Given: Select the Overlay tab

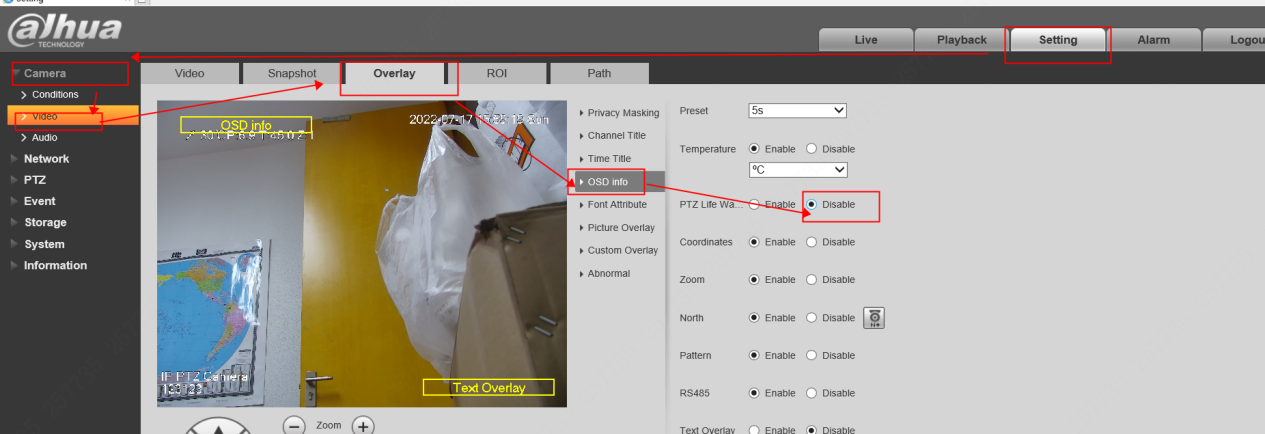Looking at the screenshot, I should (x=394, y=73).
